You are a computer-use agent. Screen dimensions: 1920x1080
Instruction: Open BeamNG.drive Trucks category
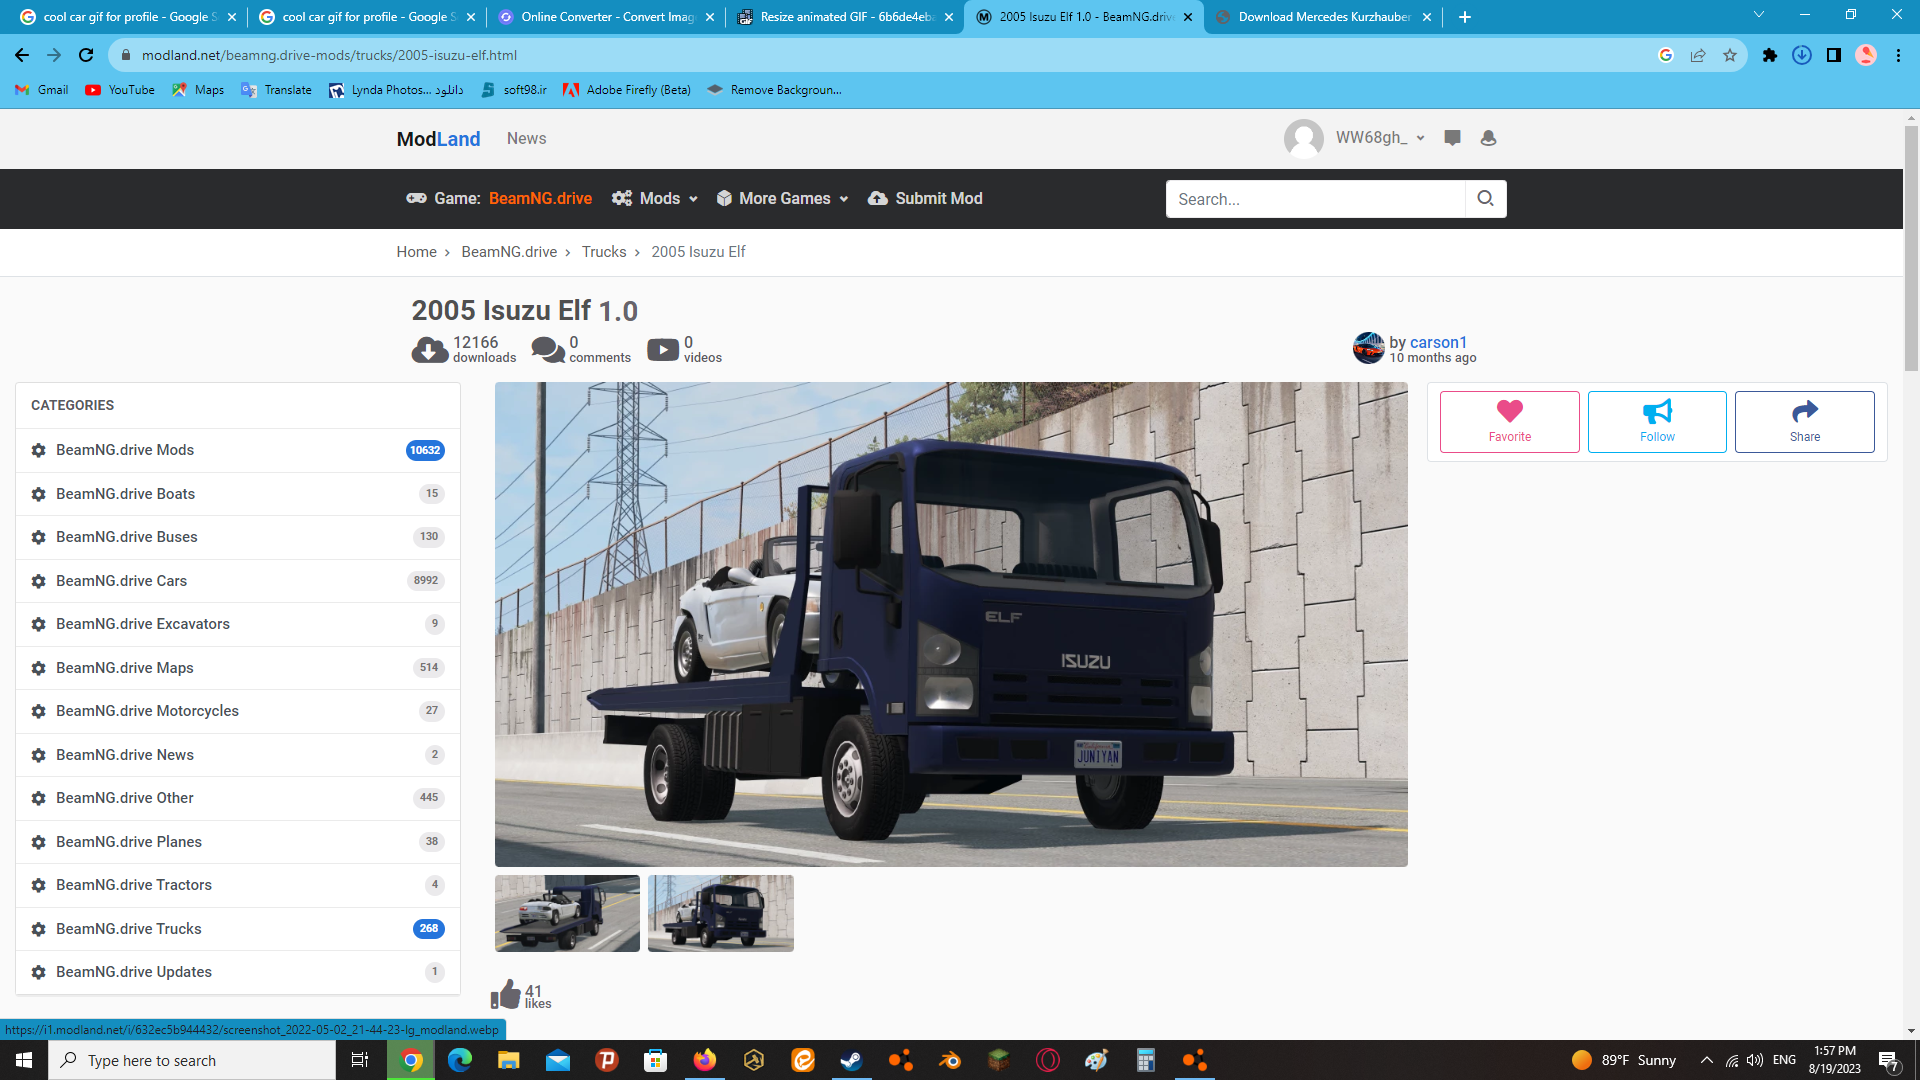click(129, 929)
